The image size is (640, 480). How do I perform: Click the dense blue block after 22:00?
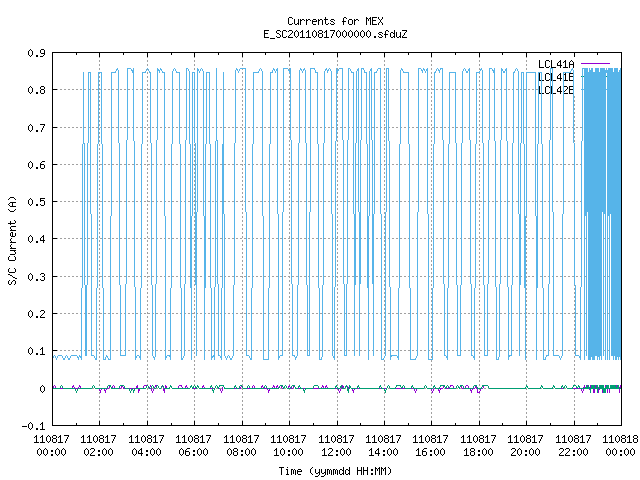[x=602, y=214]
